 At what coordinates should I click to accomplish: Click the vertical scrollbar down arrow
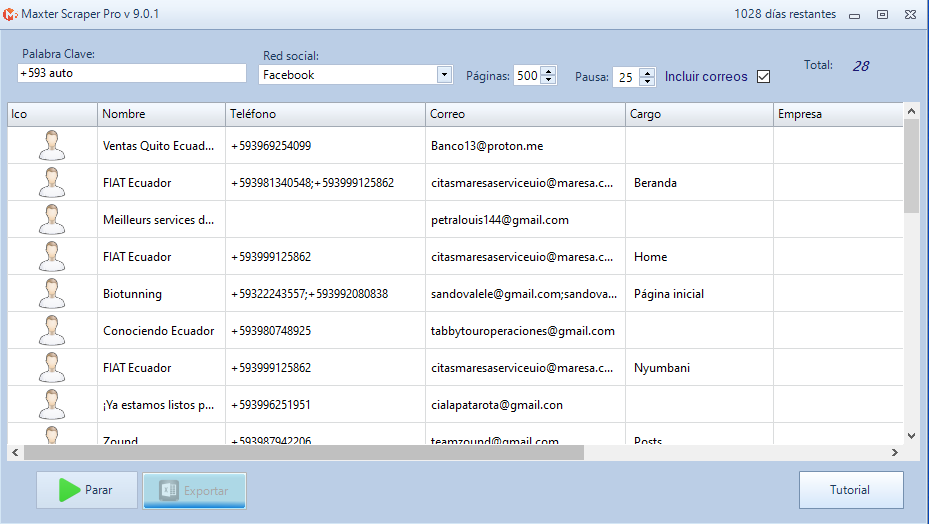pyautogui.click(x=910, y=436)
